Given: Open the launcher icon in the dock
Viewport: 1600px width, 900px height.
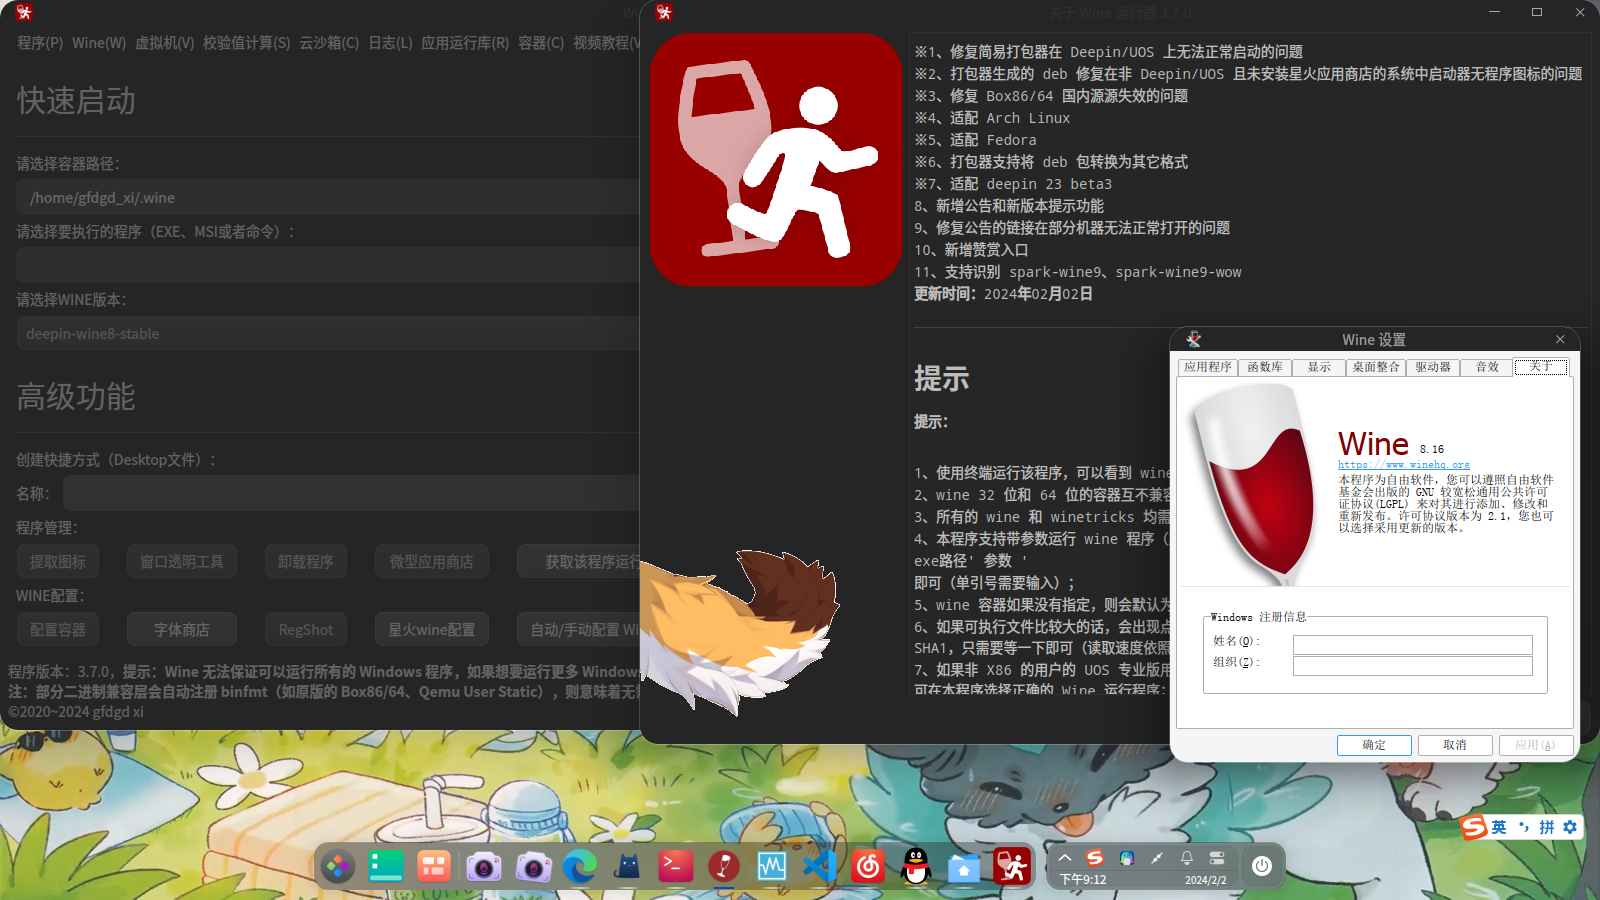Looking at the screenshot, I should click(338, 866).
